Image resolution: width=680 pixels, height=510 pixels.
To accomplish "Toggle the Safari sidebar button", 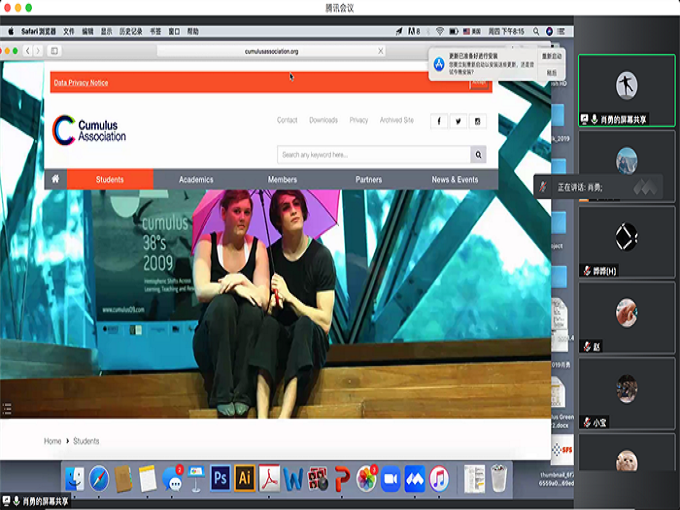I will pos(54,50).
